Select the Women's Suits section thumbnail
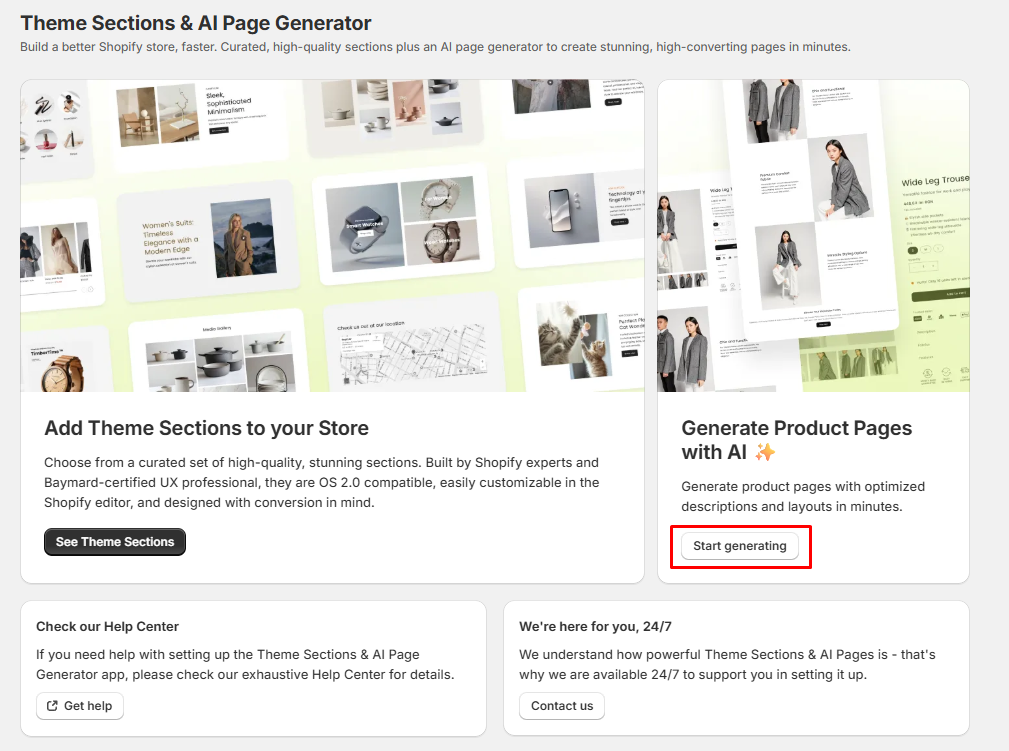Viewport: 1009px width, 751px height. [x=208, y=241]
